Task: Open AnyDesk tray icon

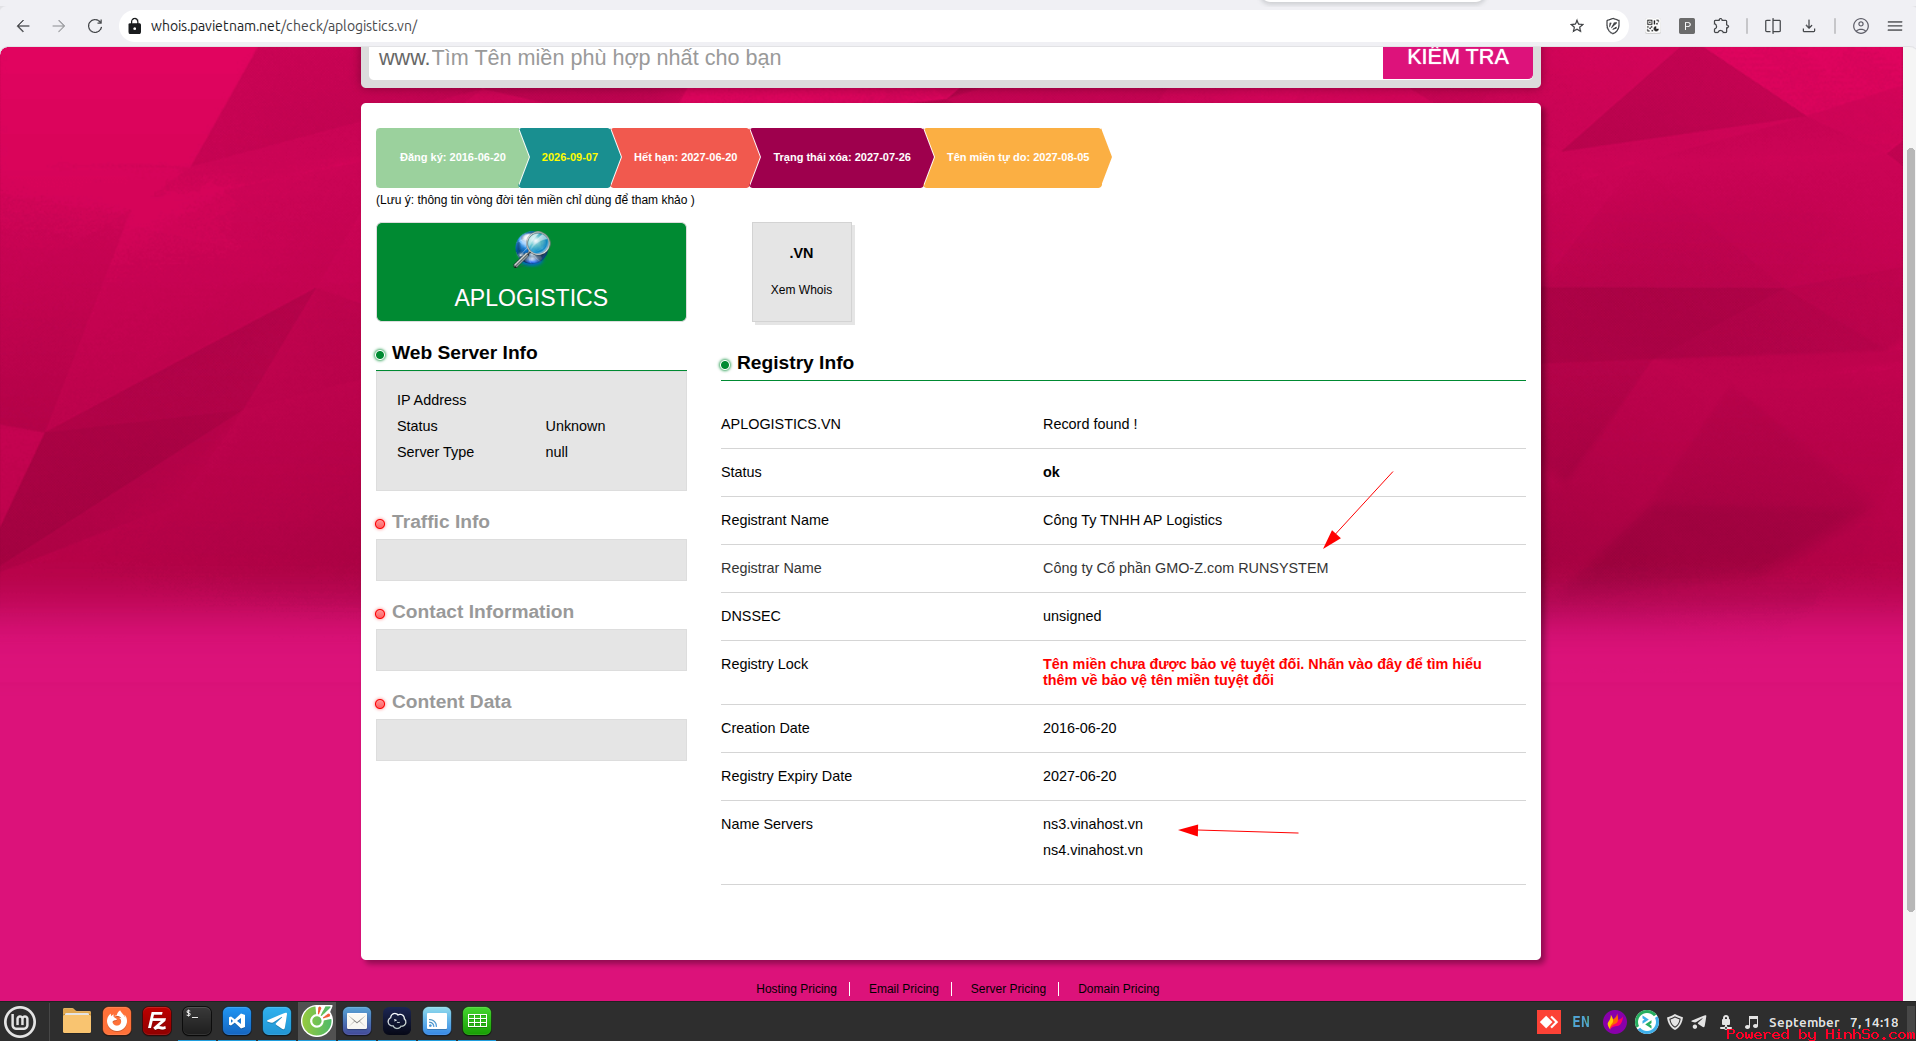Action: click(1548, 1022)
